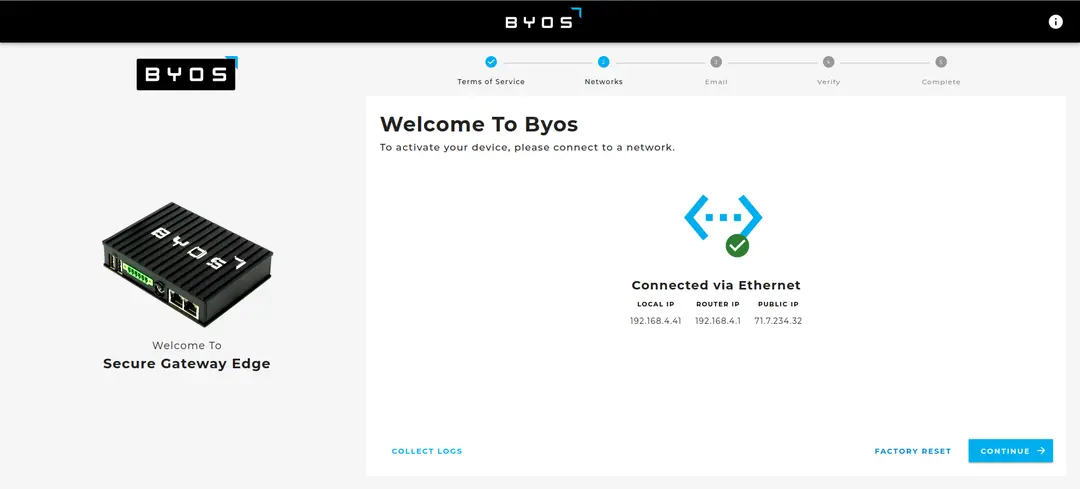Image resolution: width=1080 pixels, height=489 pixels.
Task: Select router IP value 192.168.4.1
Action: pos(718,321)
